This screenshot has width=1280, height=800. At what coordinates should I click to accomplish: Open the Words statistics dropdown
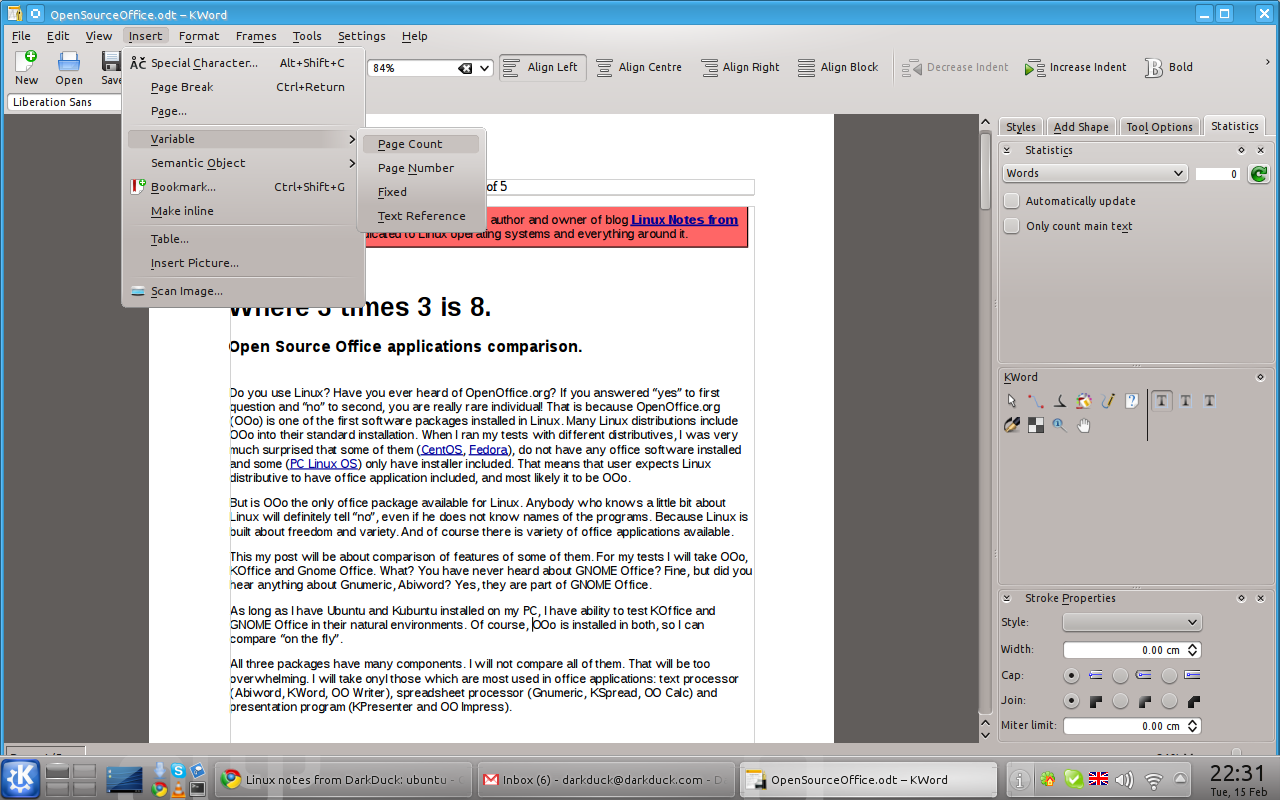tap(1095, 173)
